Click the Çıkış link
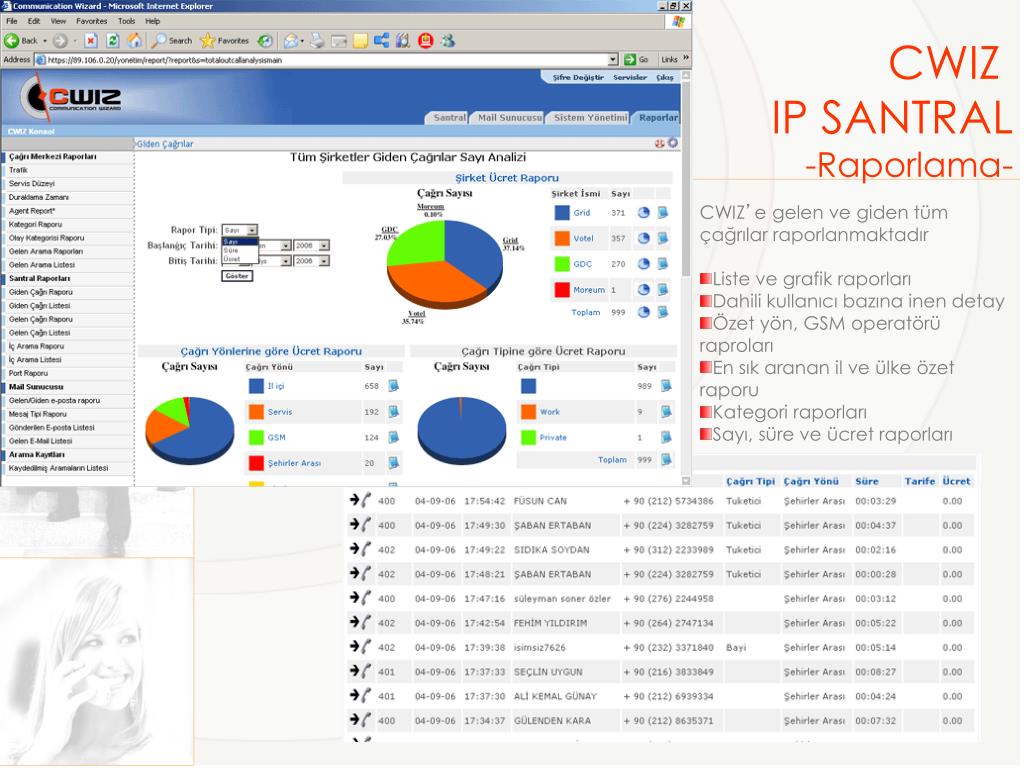This screenshot has width=1024, height=768. [665, 77]
